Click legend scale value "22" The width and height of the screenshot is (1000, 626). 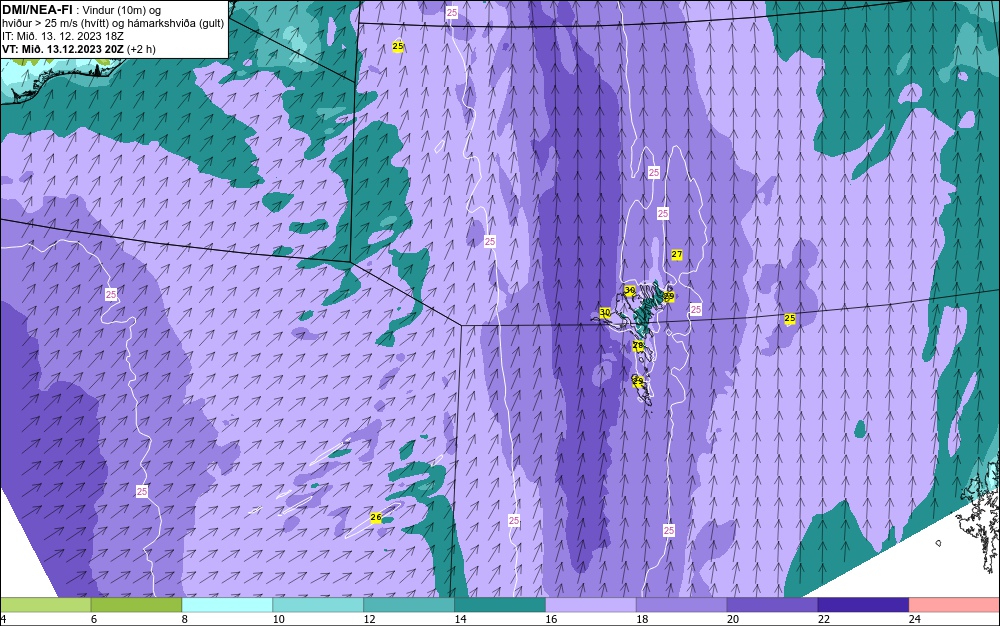coord(824,619)
